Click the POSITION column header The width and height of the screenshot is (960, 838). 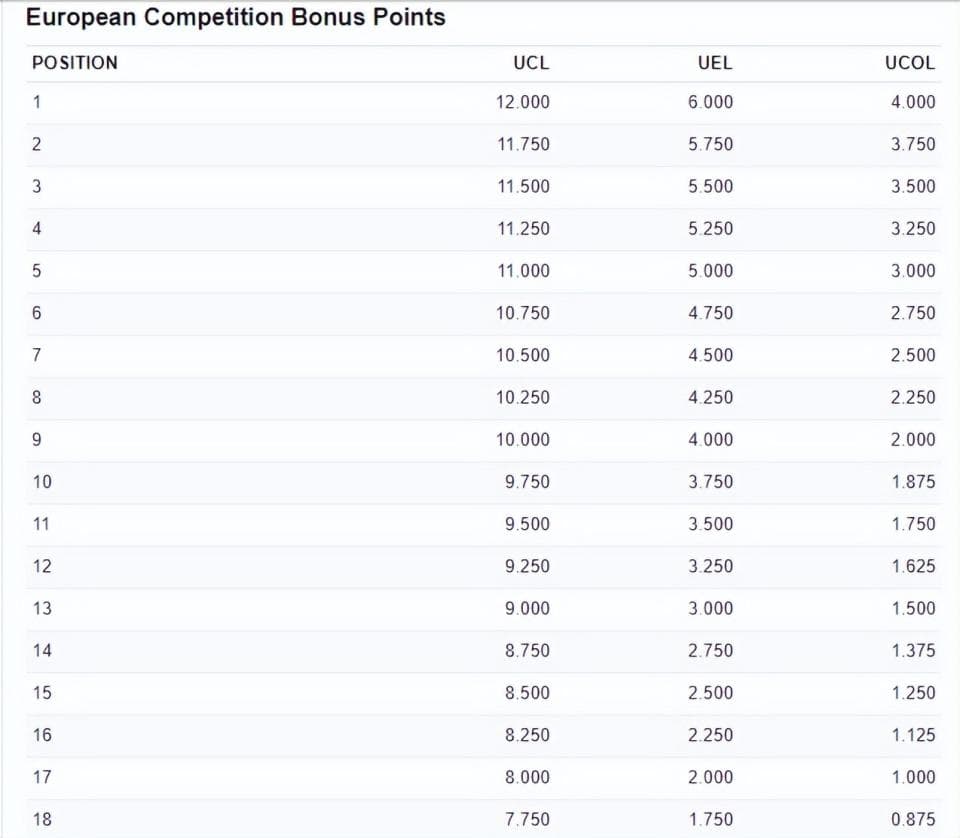click(x=75, y=63)
